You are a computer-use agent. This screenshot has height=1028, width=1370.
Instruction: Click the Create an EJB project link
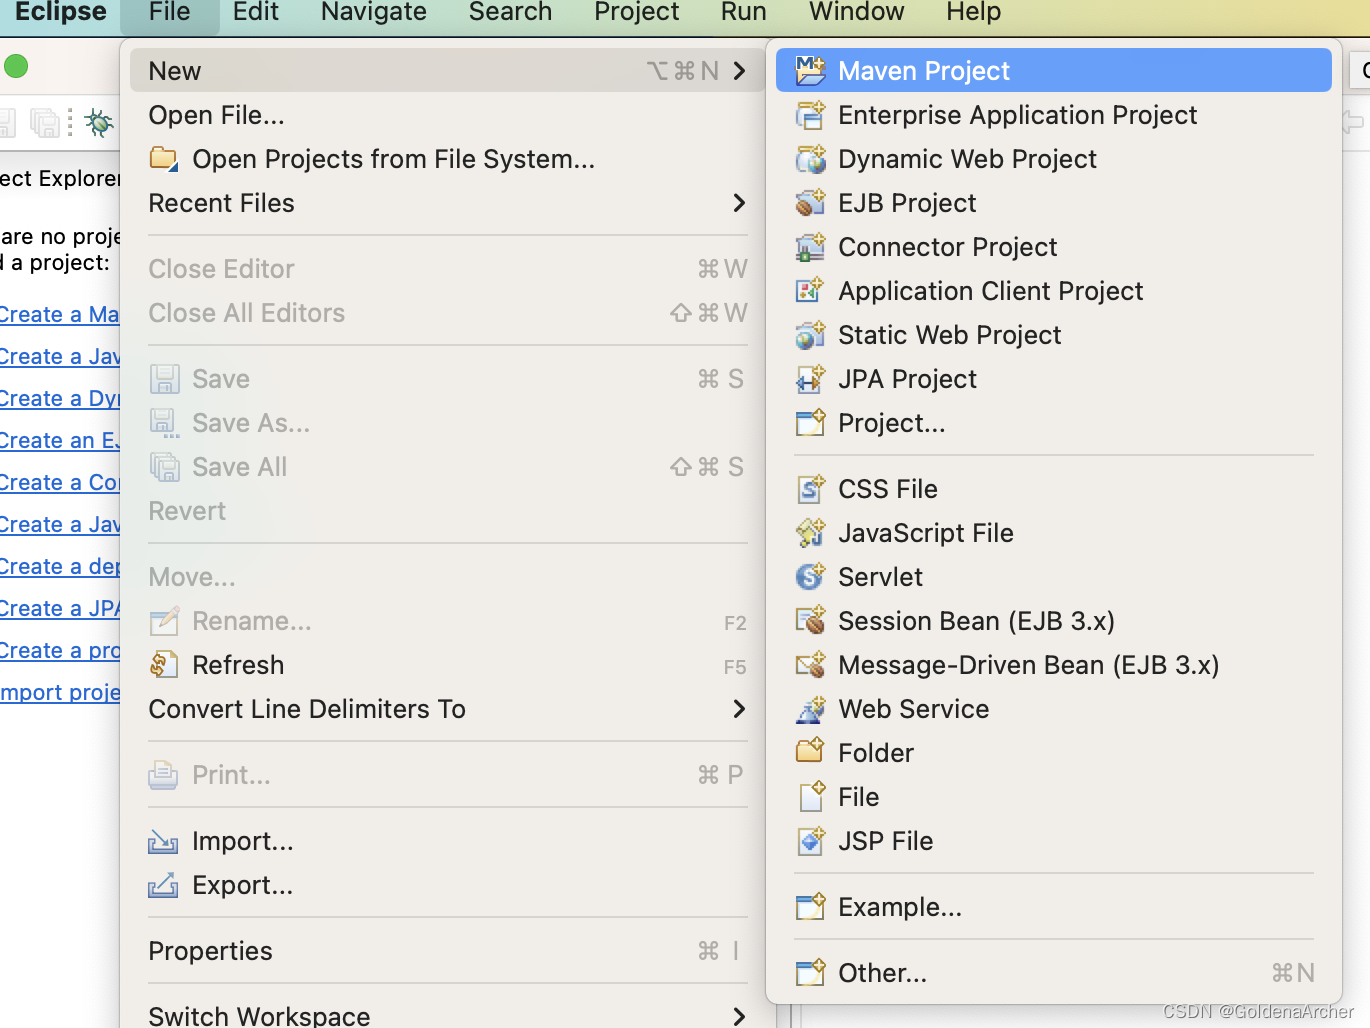59,441
